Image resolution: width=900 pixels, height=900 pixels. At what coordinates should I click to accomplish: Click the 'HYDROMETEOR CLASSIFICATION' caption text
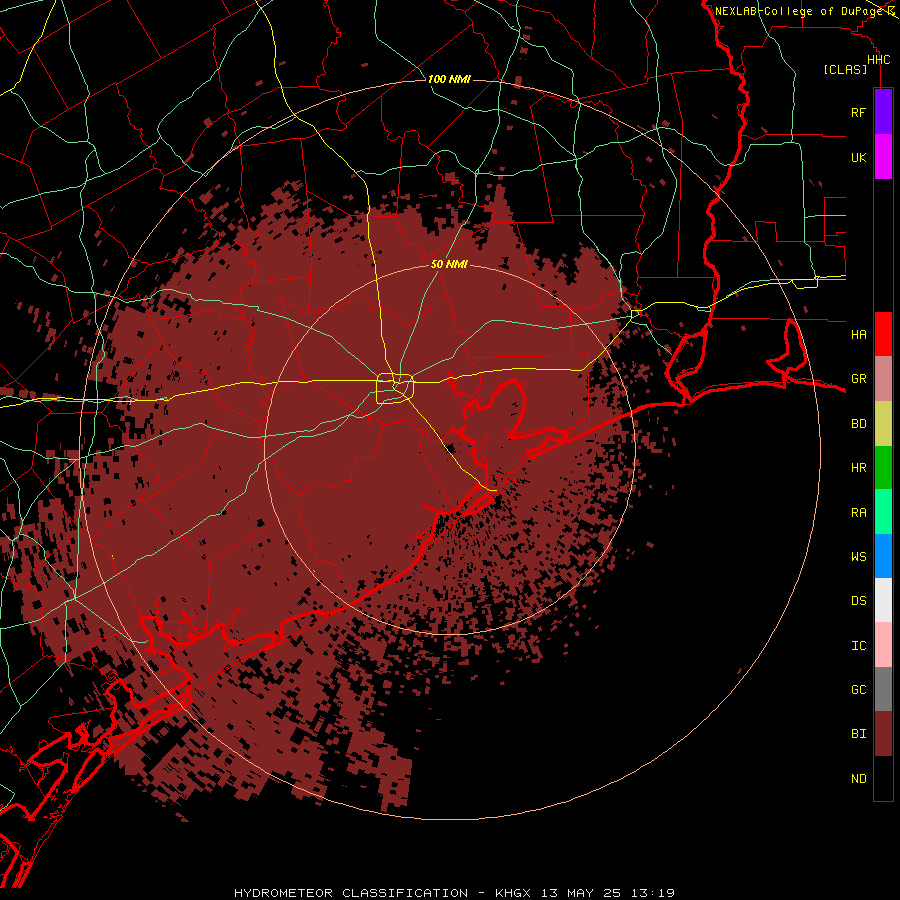click(x=351, y=893)
